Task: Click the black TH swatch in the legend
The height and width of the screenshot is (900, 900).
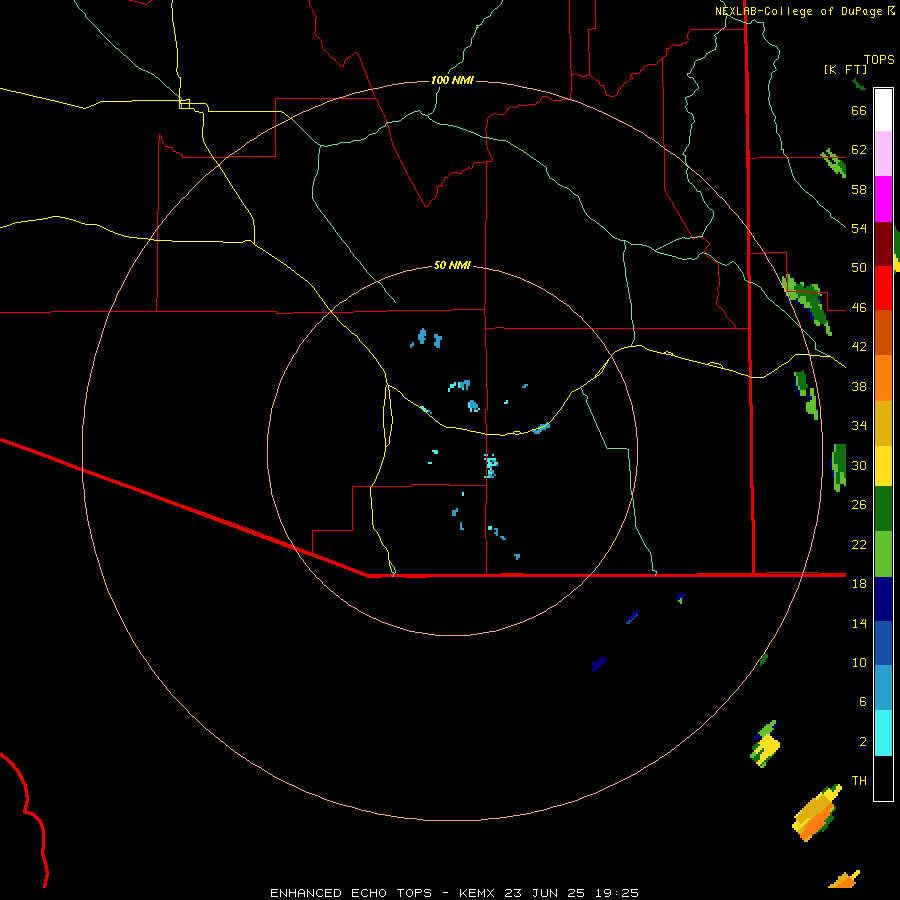Action: pos(883,778)
